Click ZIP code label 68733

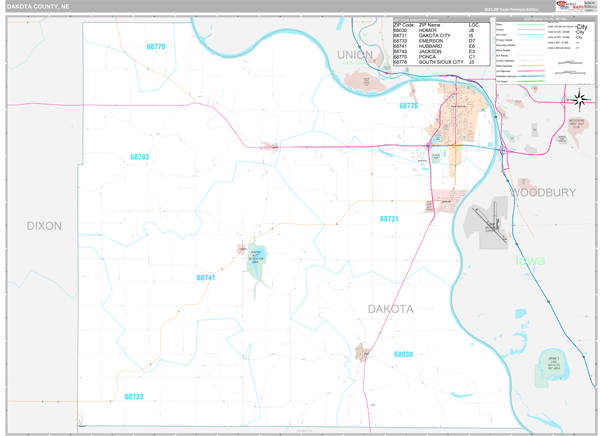134,397
